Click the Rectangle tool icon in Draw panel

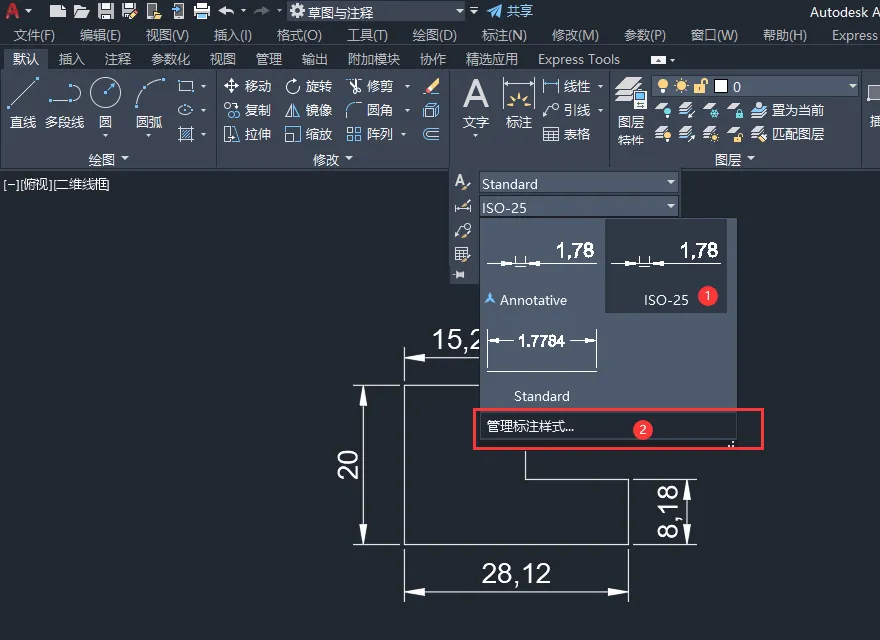pyautogui.click(x=186, y=86)
